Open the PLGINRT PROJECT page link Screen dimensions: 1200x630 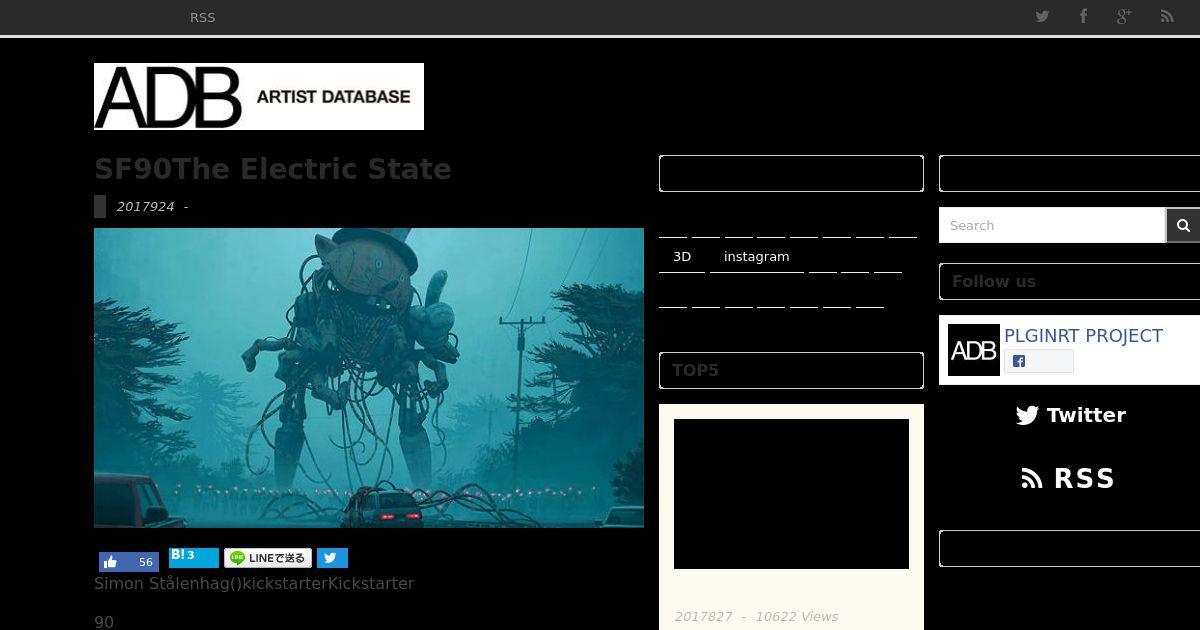pyautogui.click(x=1083, y=336)
